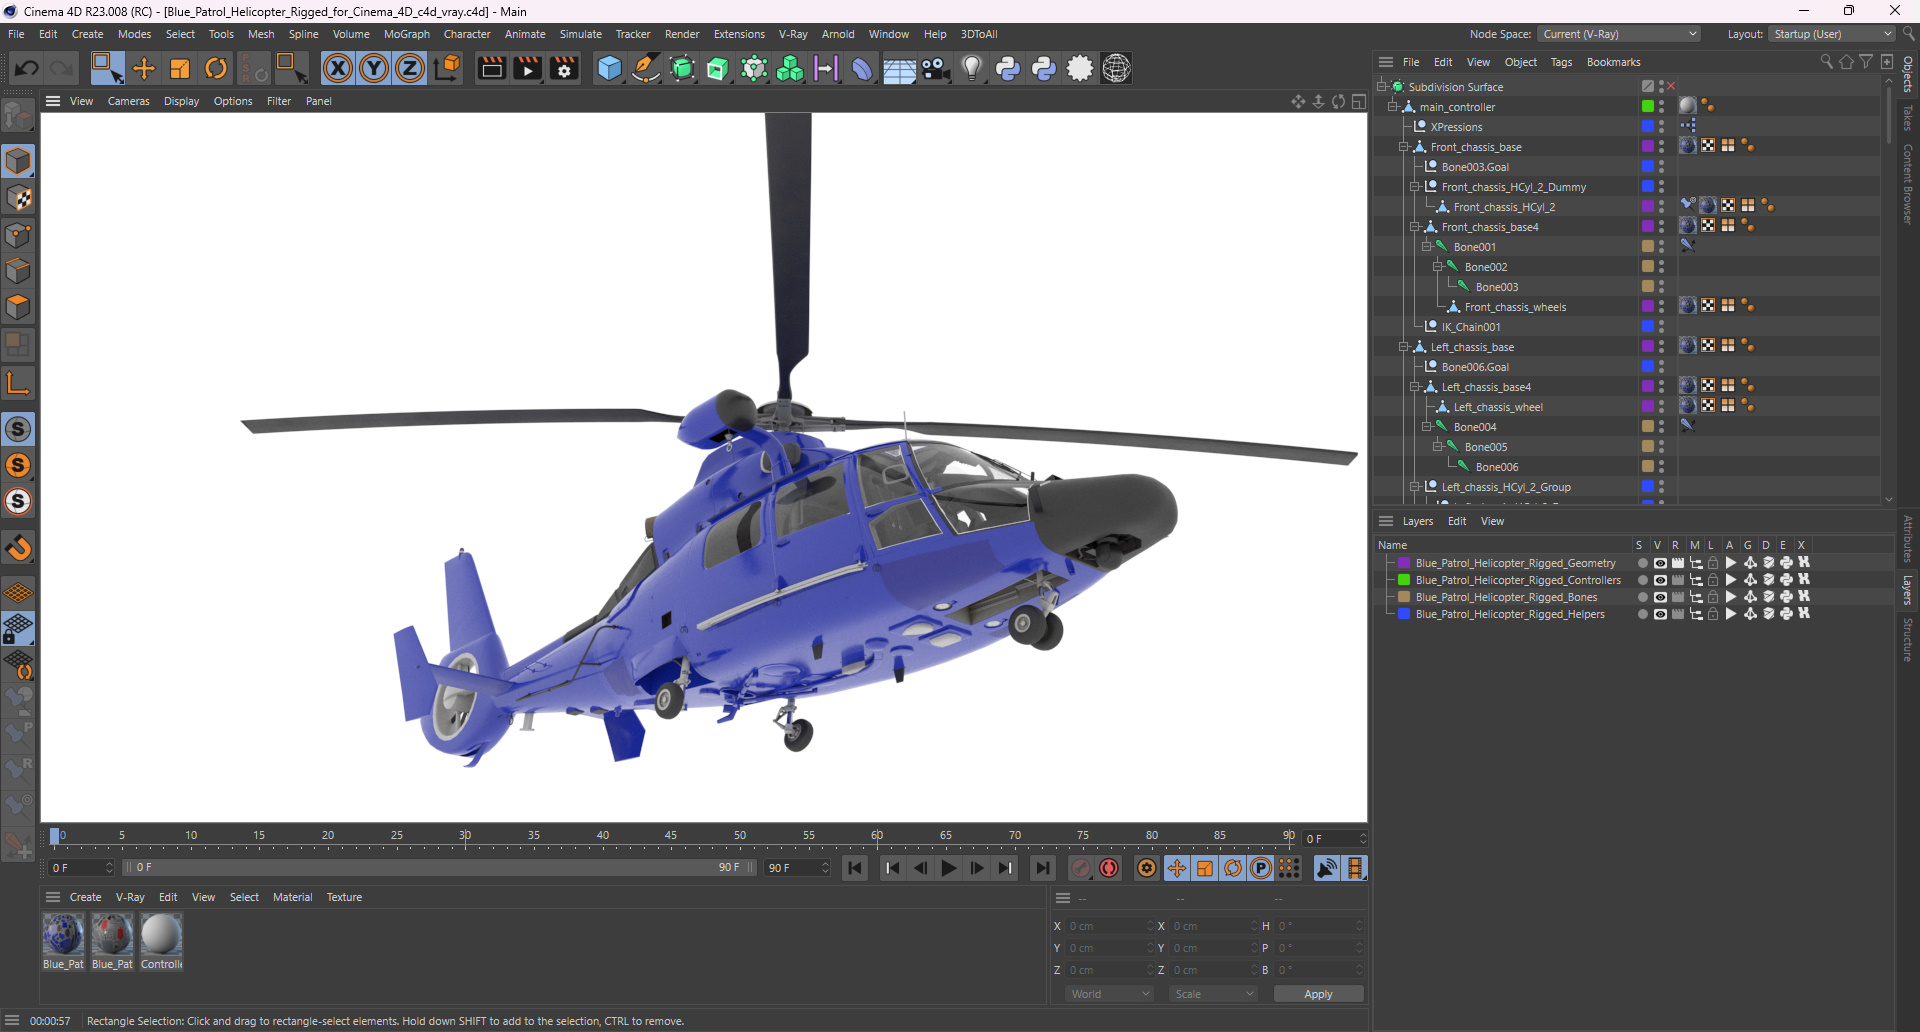Click the Light bulb icon
The image size is (1920, 1032).
click(x=972, y=68)
